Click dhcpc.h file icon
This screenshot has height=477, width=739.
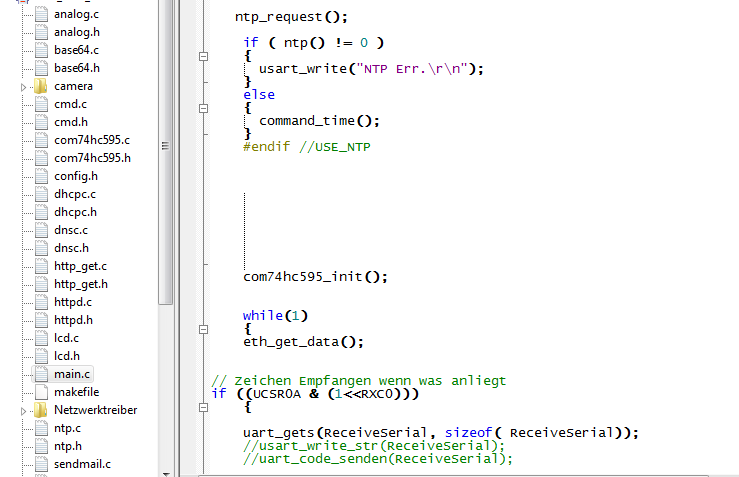41,213
